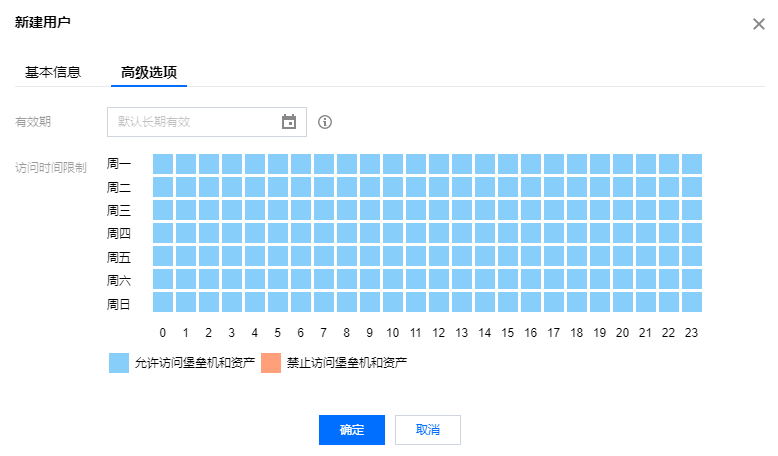
Task: Toggle the 周一 hour 23 time cell
Action: click(x=691, y=164)
